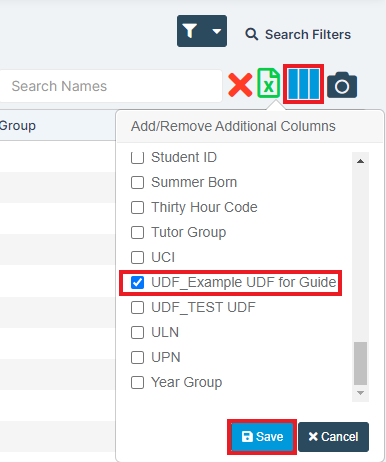This screenshot has width=386, height=462.
Task: Click the red X clear icon
Action: coord(240,85)
